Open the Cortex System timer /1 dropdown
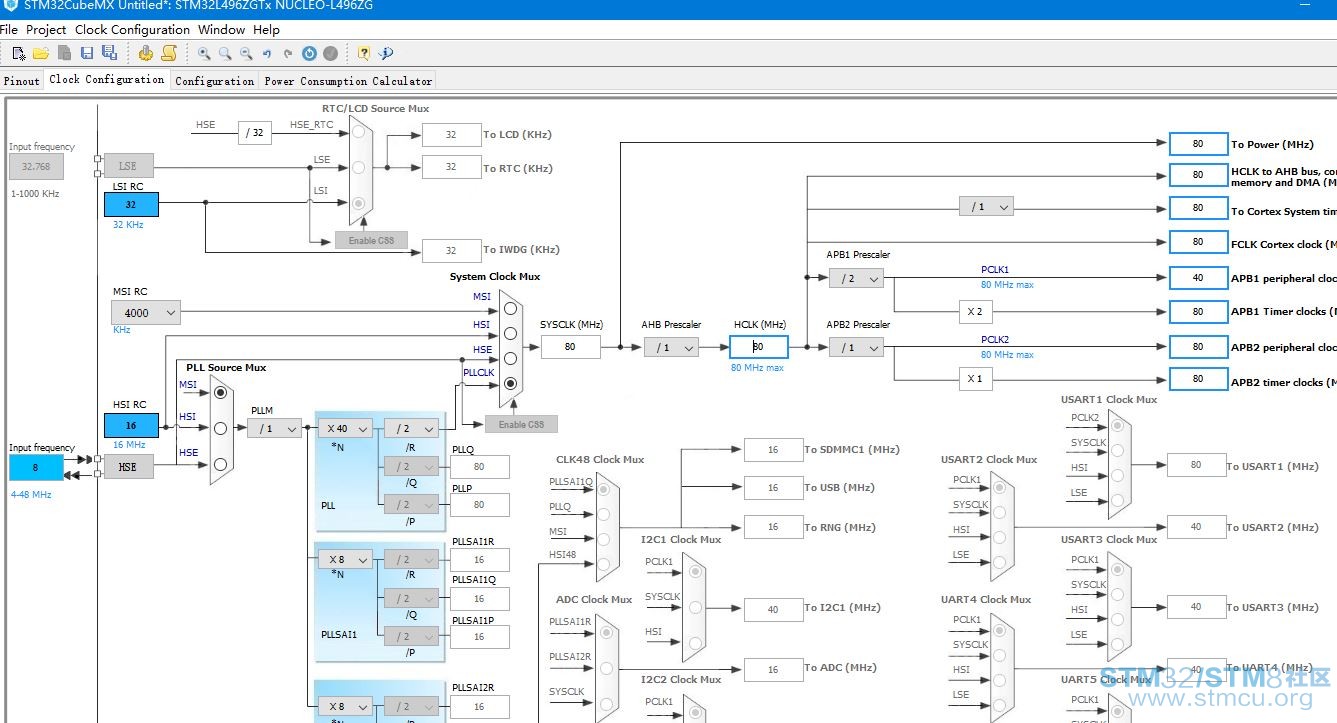 click(986, 207)
